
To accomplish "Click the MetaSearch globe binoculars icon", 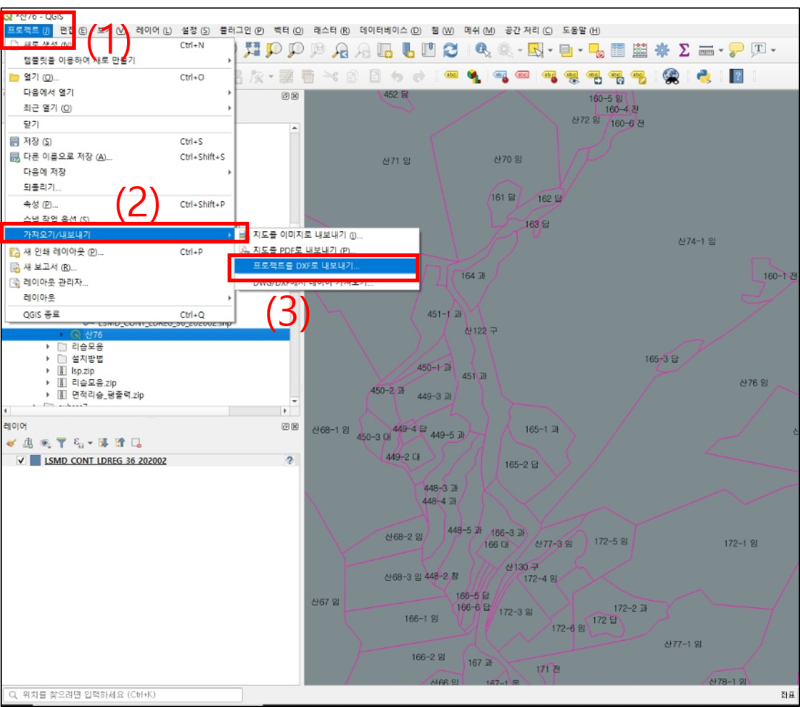I will (671, 77).
